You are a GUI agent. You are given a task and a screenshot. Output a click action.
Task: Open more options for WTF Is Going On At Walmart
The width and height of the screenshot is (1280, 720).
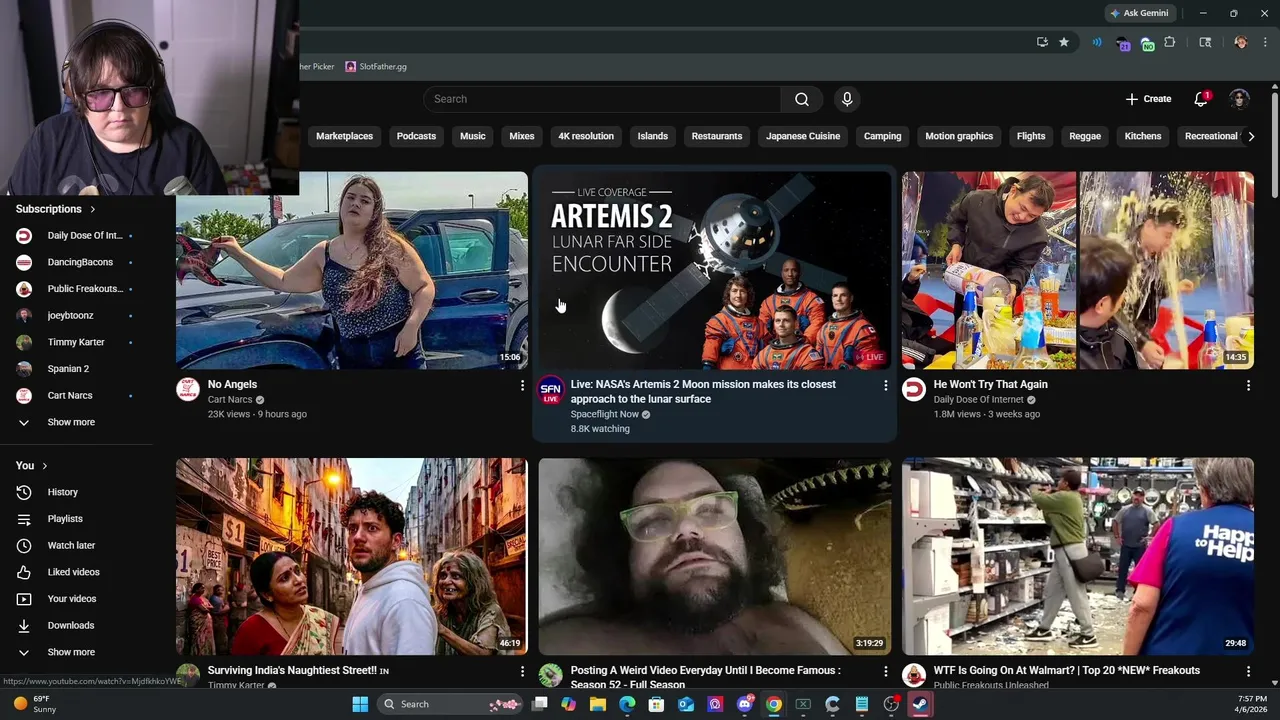coord(1248,671)
